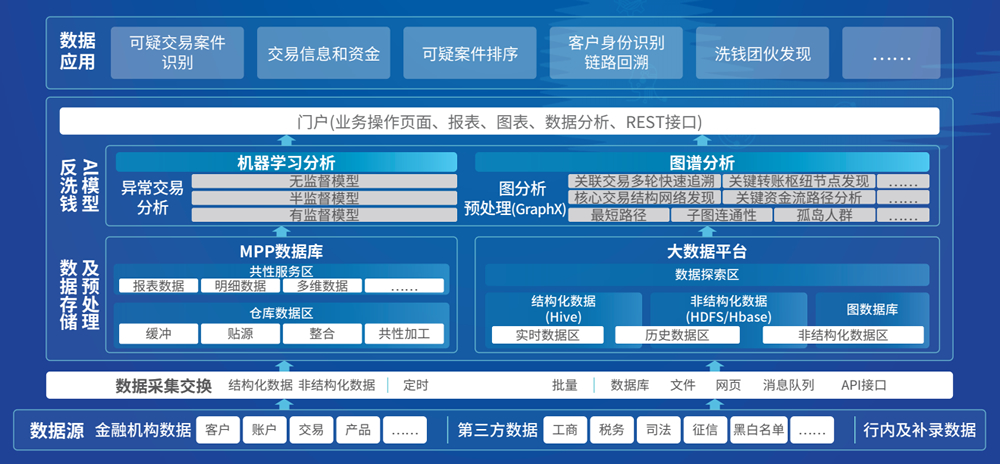The height and width of the screenshot is (464, 1000).
Task: Select the 洗钱团伙发现 box
Action: 762,54
